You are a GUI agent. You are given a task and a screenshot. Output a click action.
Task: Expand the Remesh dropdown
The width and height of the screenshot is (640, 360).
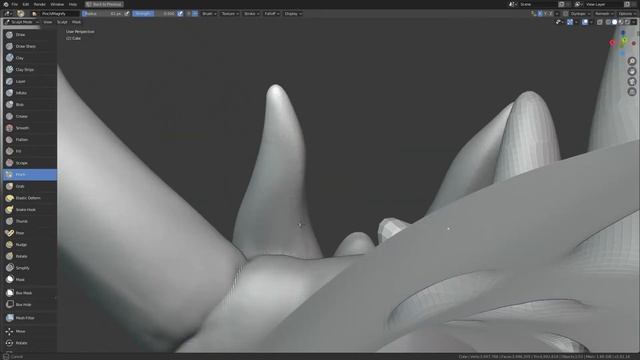click(604, 13)
